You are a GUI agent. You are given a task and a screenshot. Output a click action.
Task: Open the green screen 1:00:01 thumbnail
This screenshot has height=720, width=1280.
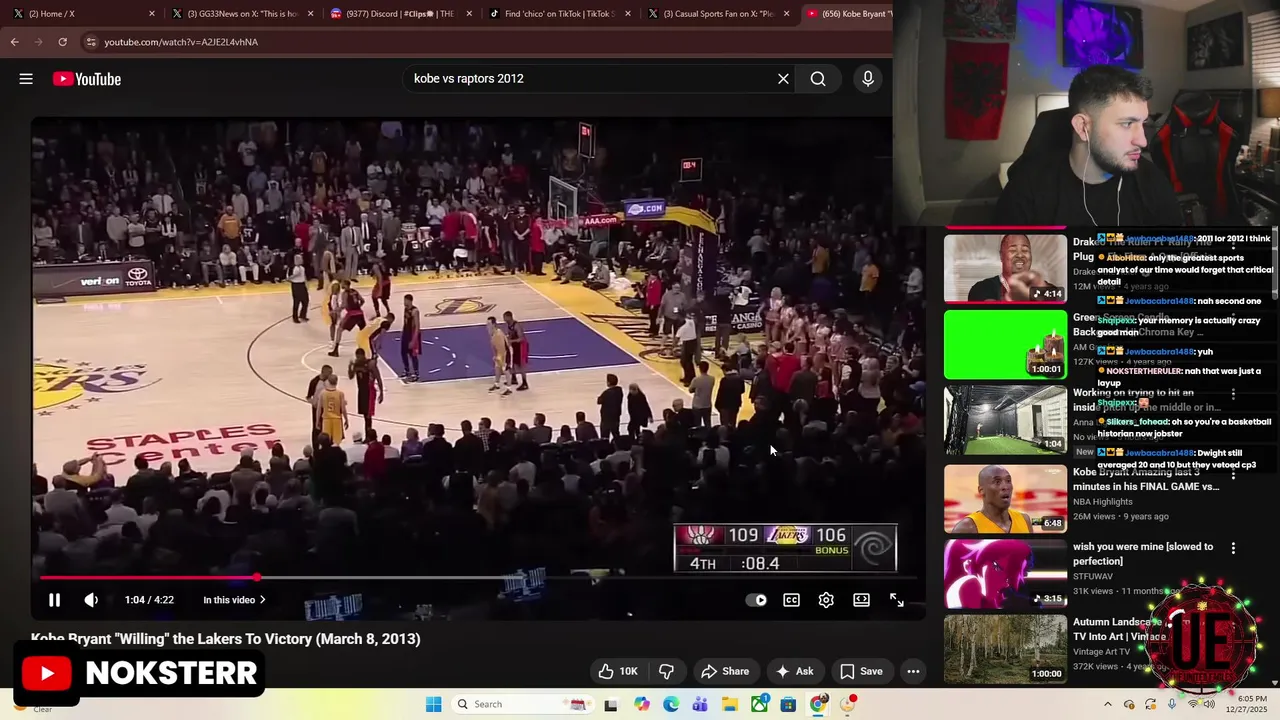point(1005,344)
